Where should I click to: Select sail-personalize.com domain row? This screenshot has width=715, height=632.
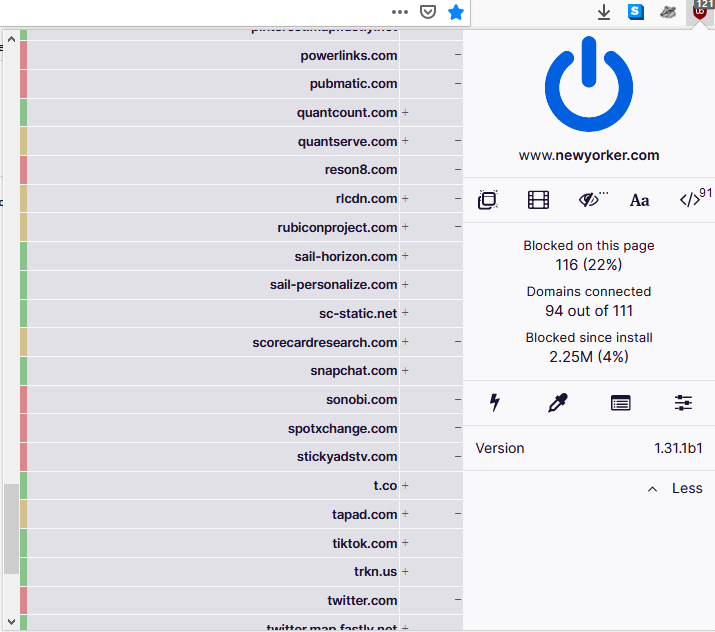(x=241, y=285)
